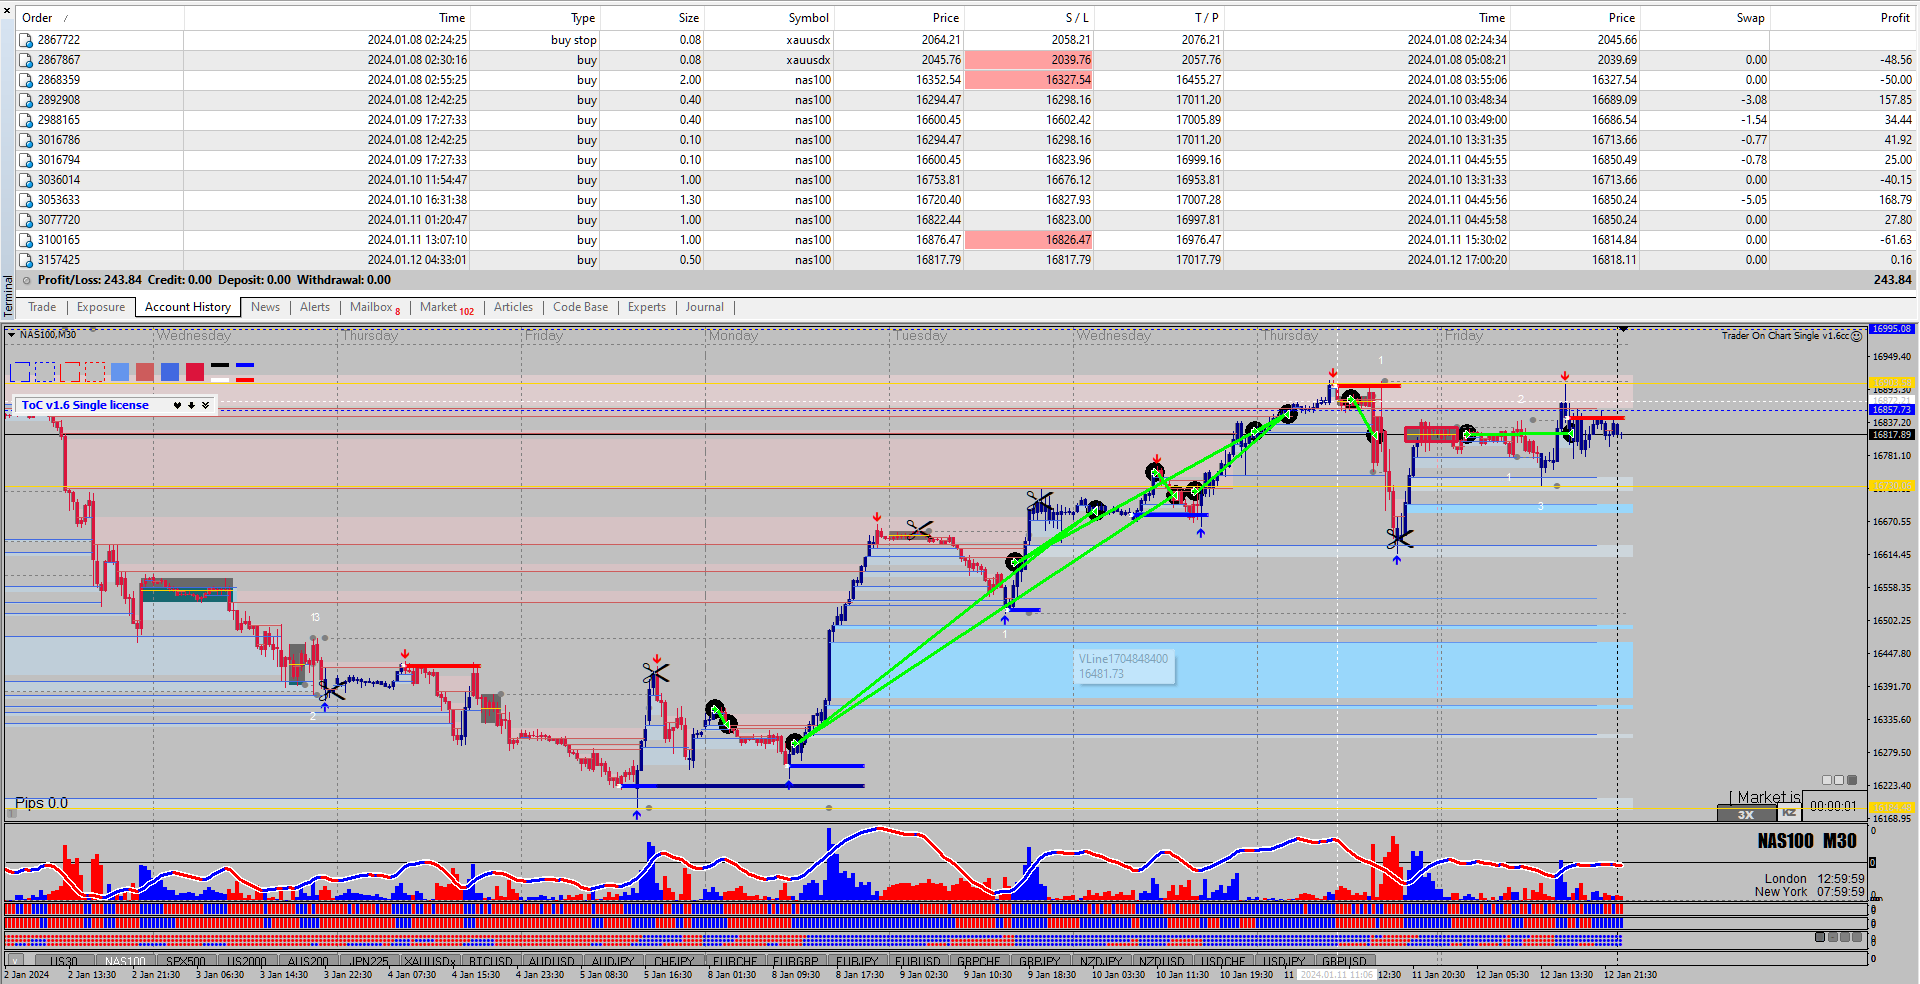Select the black horizontal line tool
The height and width of the screenshot is (984, 1920).
tap(220, 365)
